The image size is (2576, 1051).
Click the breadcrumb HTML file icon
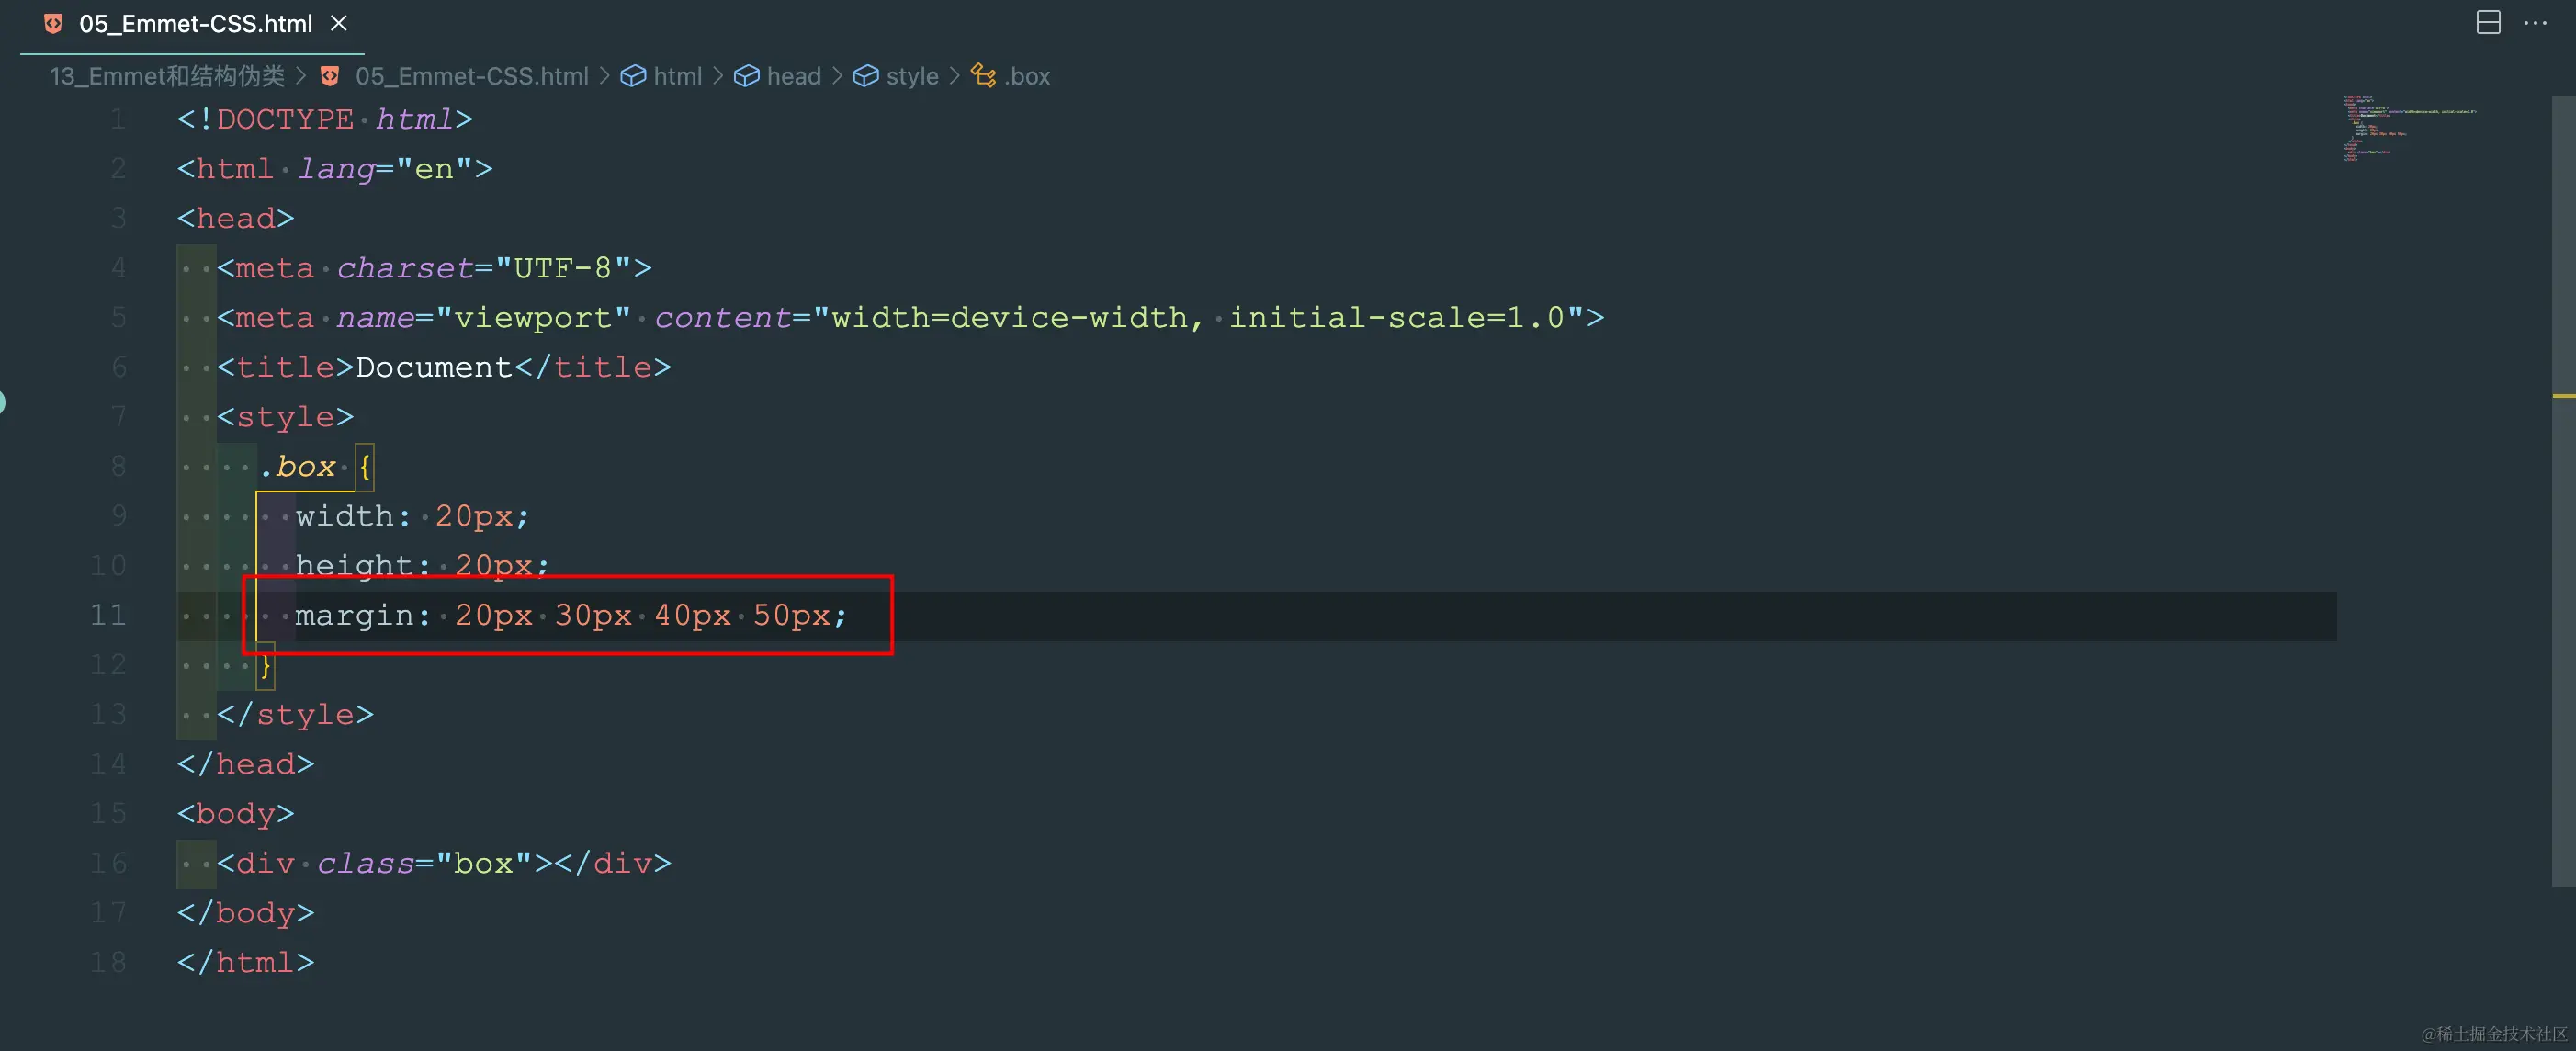[x=330, y=76]
